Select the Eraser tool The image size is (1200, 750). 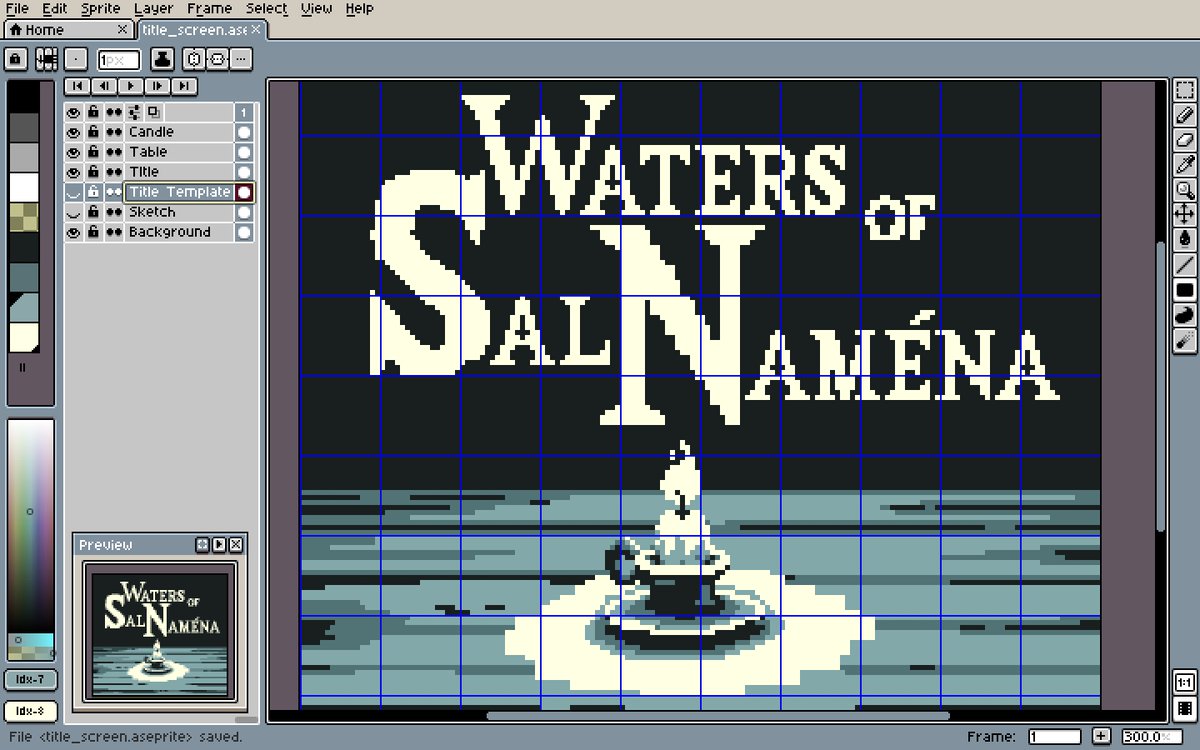coord(1185,140)
